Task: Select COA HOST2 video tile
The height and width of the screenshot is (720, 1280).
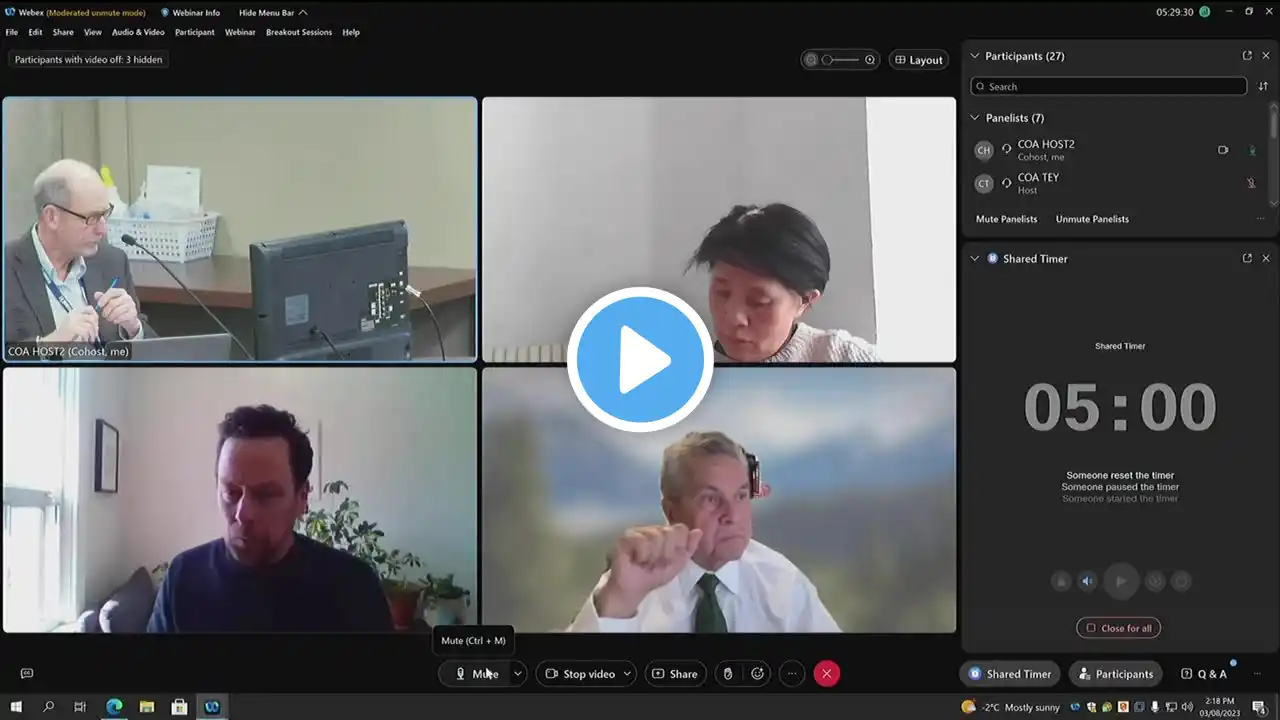Action: tap(240, 229)
